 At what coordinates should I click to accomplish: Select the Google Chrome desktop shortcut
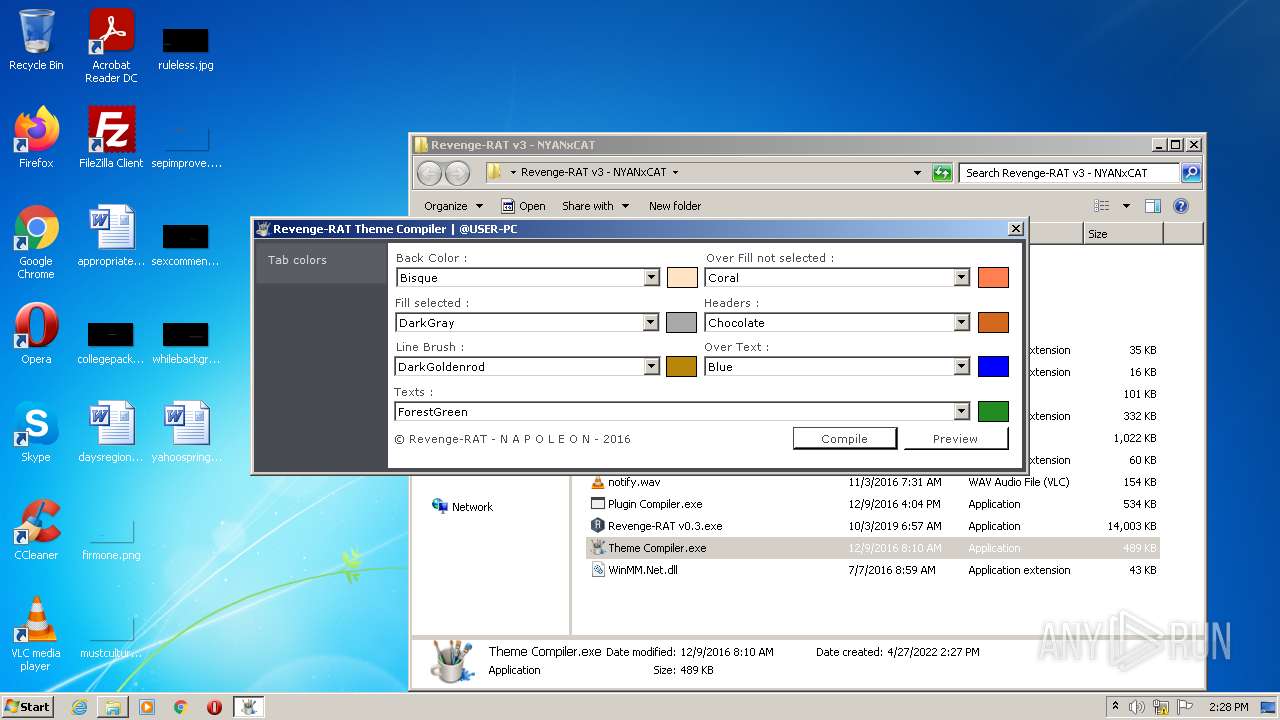[x=36, y=242]
